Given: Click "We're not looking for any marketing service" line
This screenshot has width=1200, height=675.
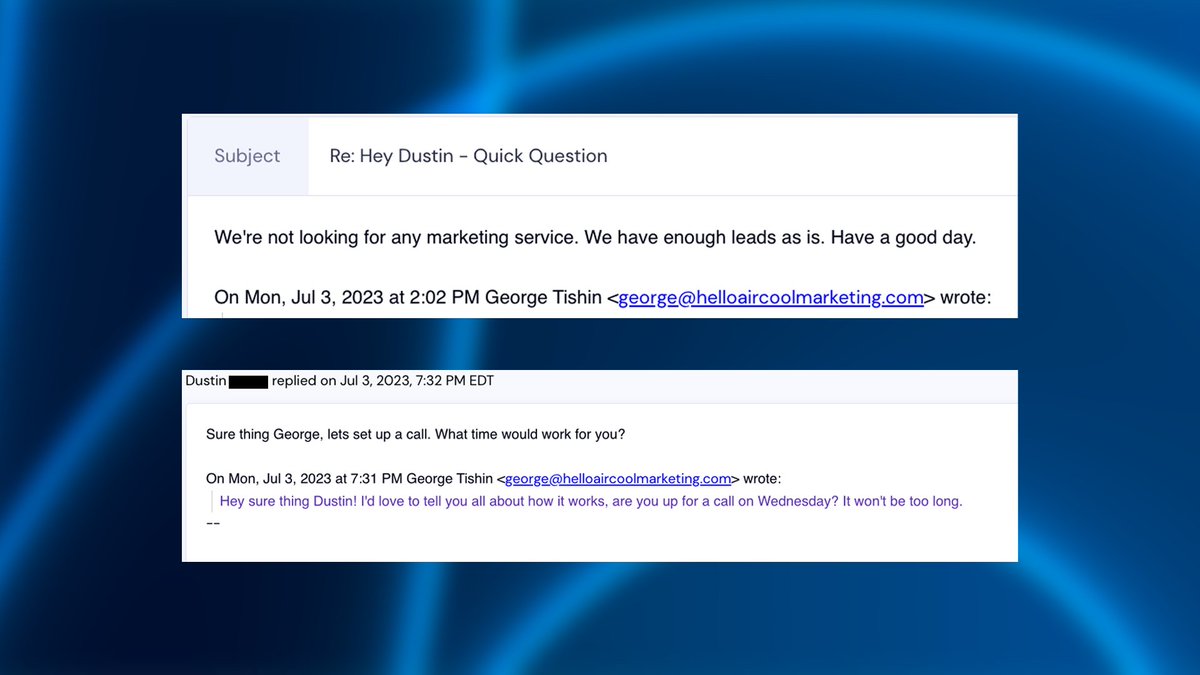Looking at the screenshot, I should click(x=595, y=238).
